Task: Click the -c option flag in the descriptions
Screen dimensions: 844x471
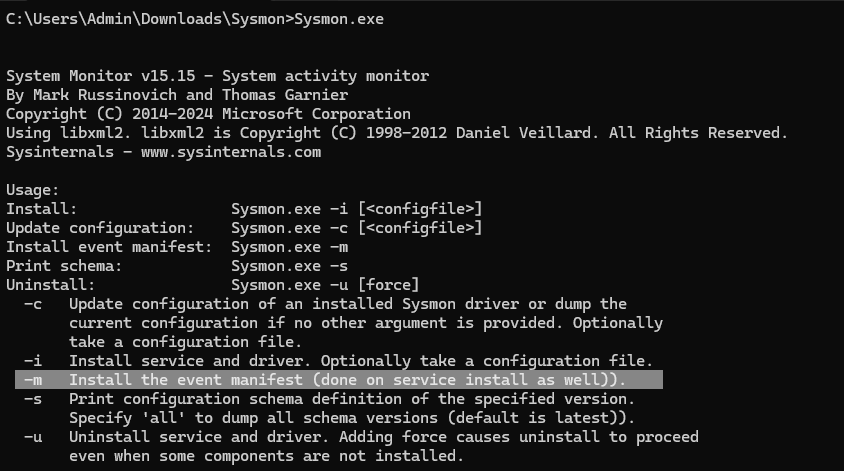Action: point(33,304)
